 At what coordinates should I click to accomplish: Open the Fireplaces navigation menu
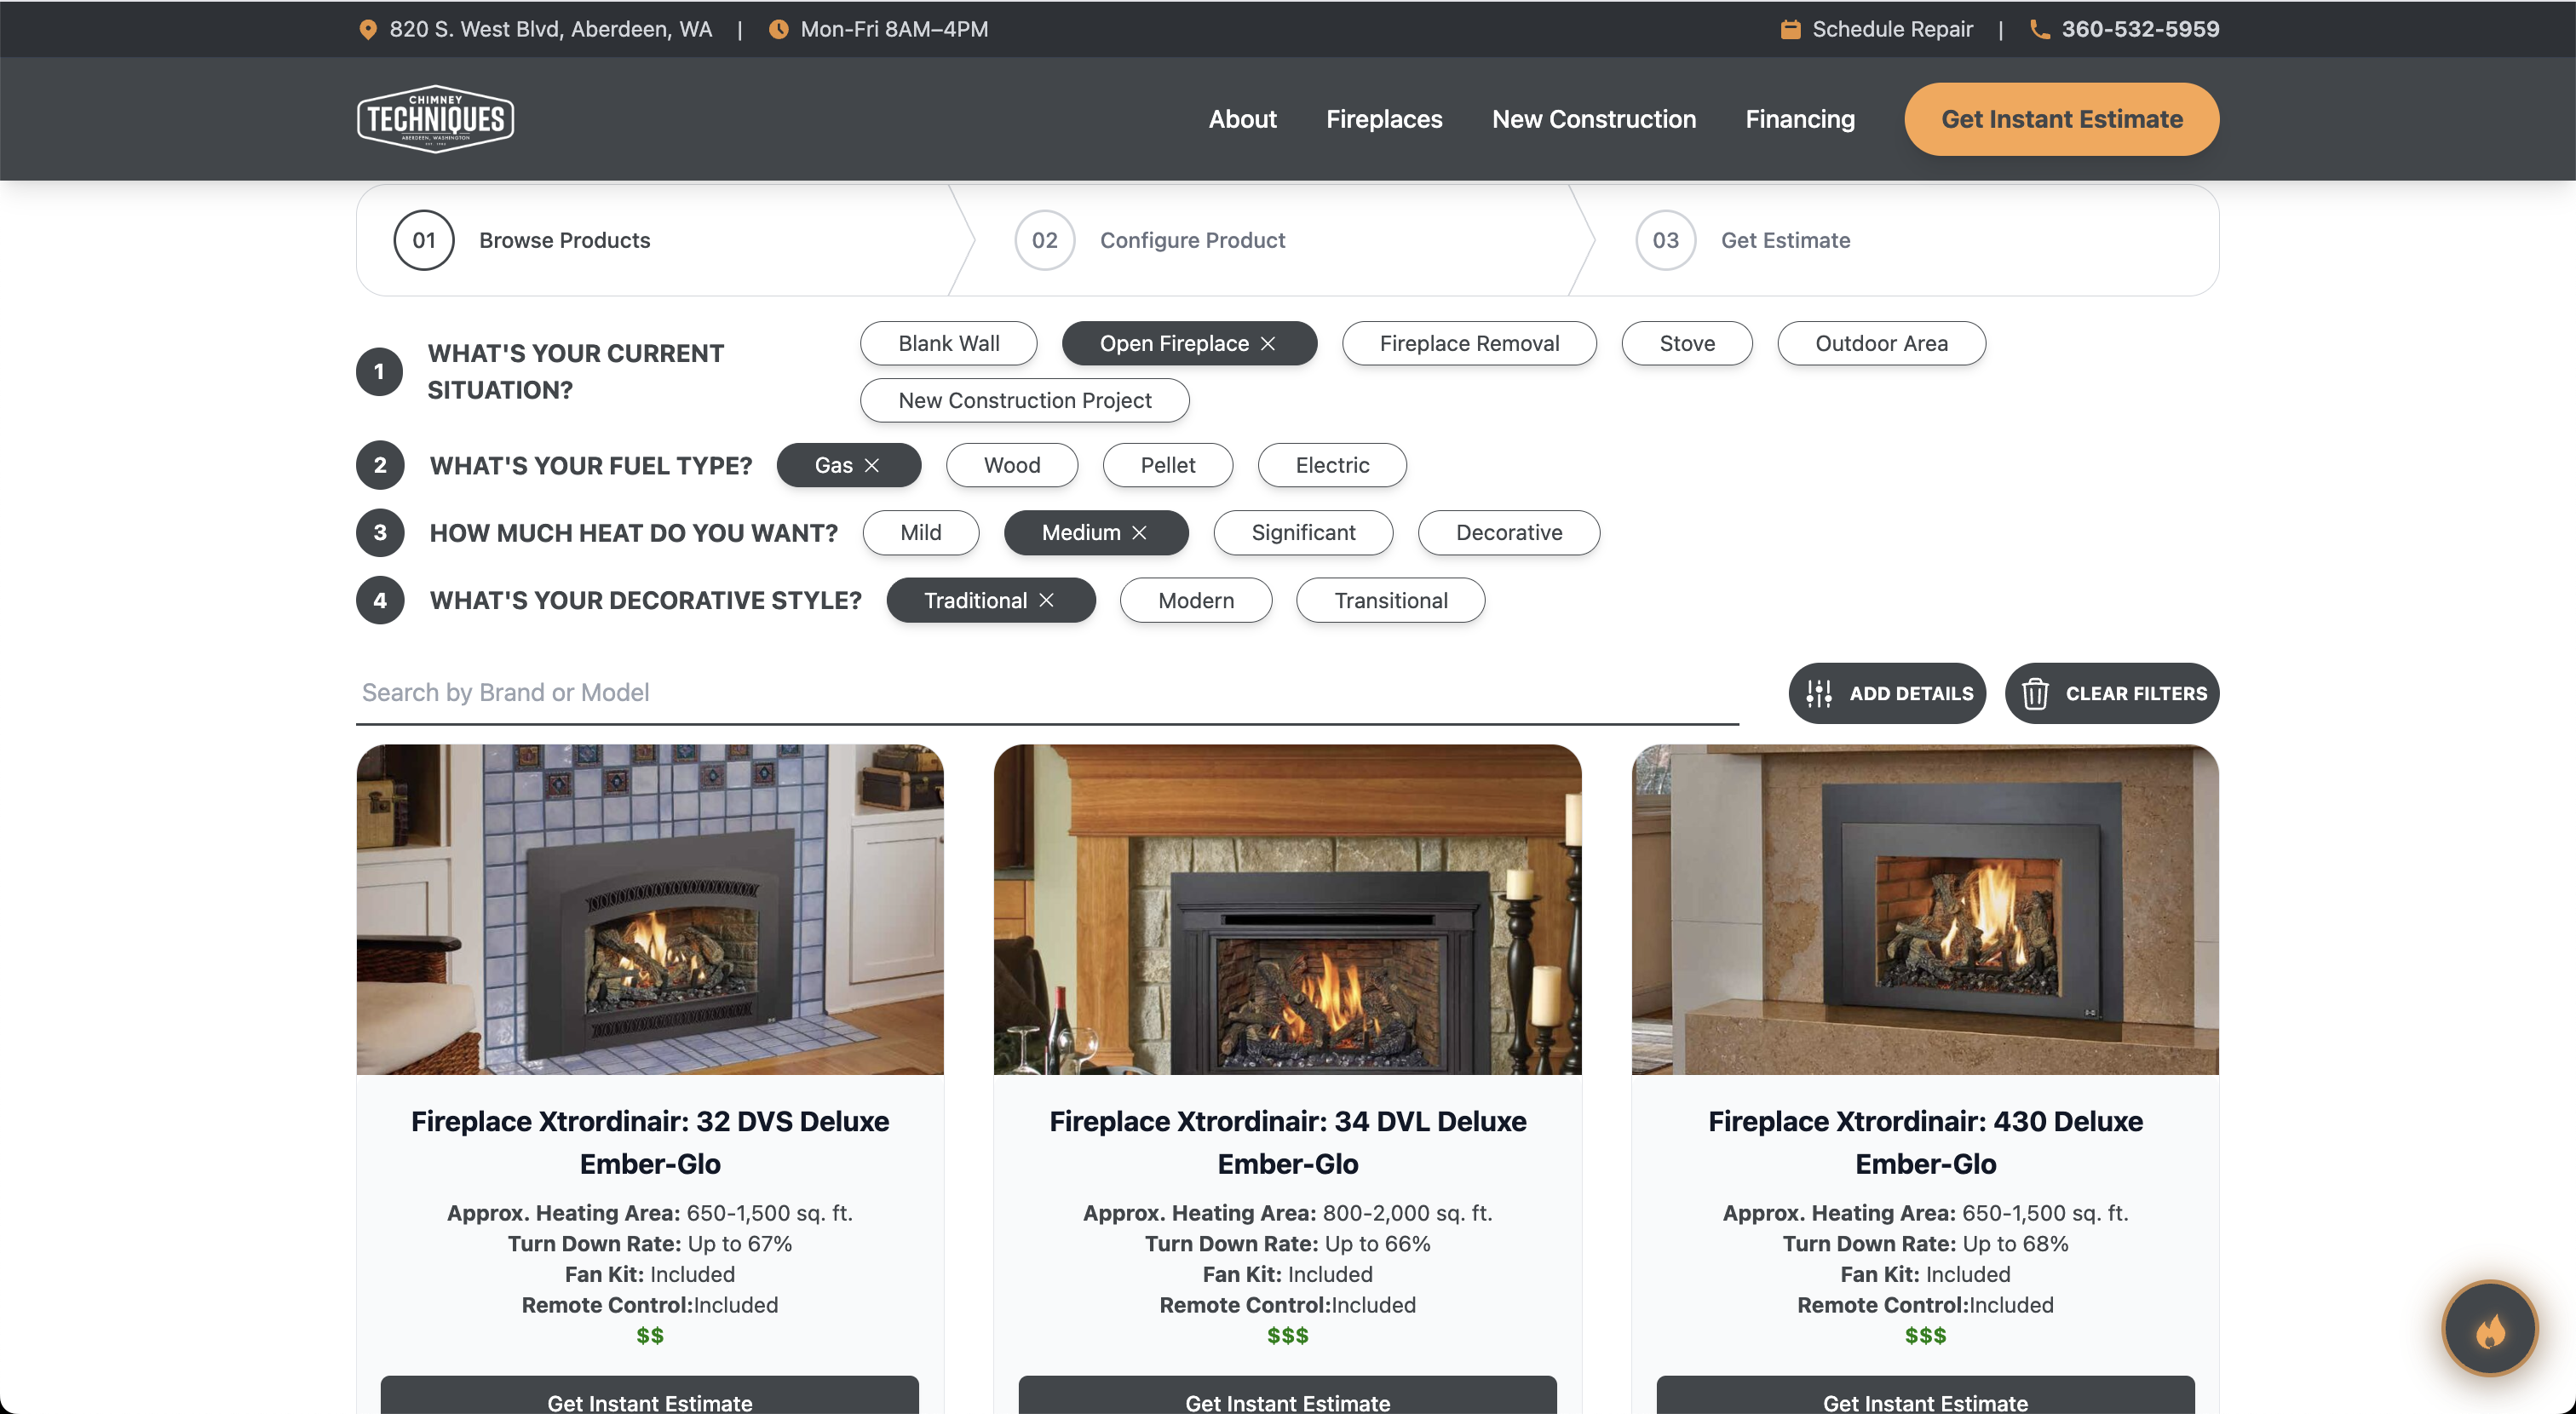point(1384,119)
